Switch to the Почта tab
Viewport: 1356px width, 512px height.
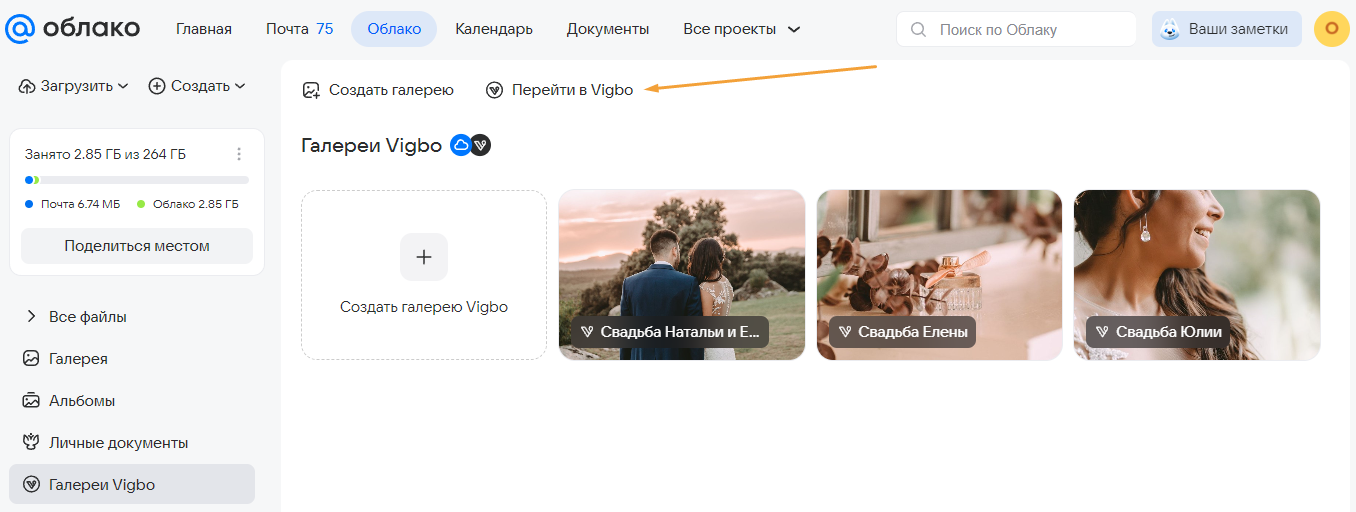tap(299, 29)
